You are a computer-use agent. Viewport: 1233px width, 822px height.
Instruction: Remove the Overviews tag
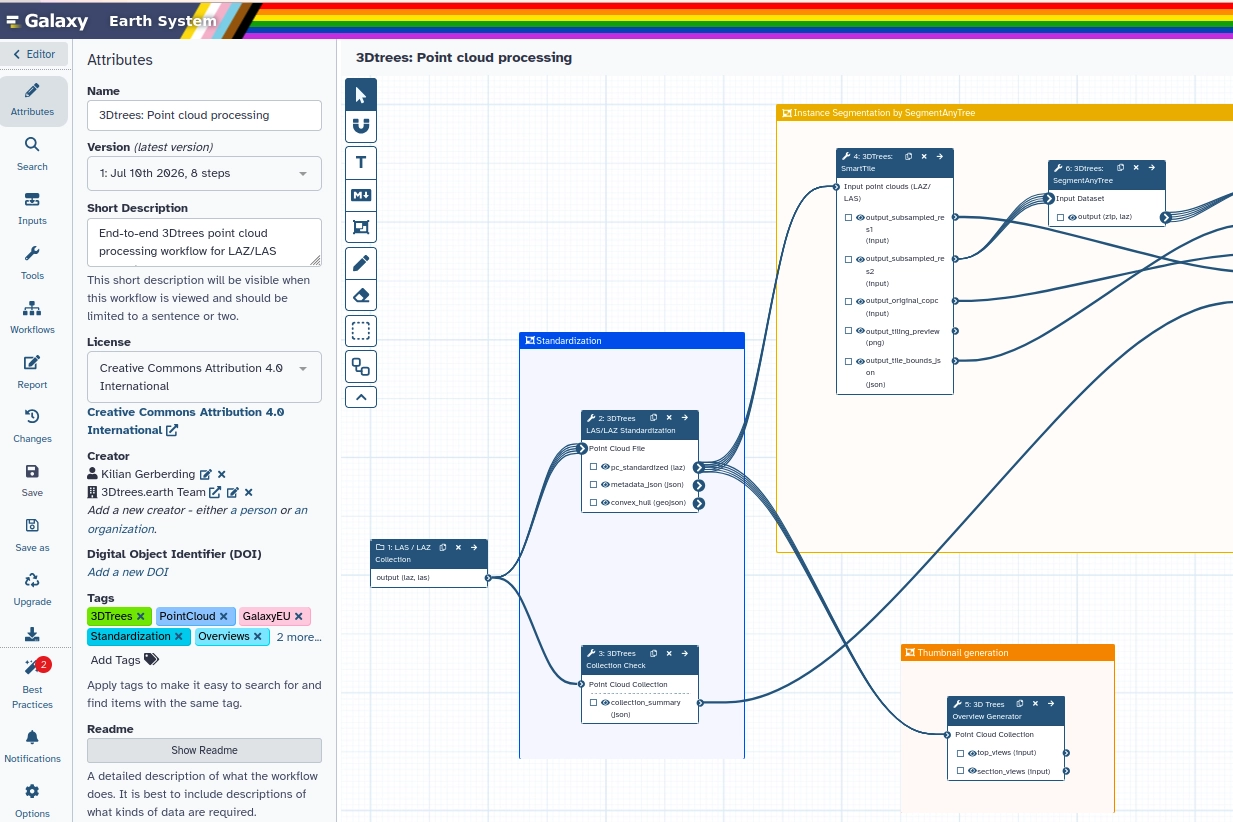tap(257, 637)
